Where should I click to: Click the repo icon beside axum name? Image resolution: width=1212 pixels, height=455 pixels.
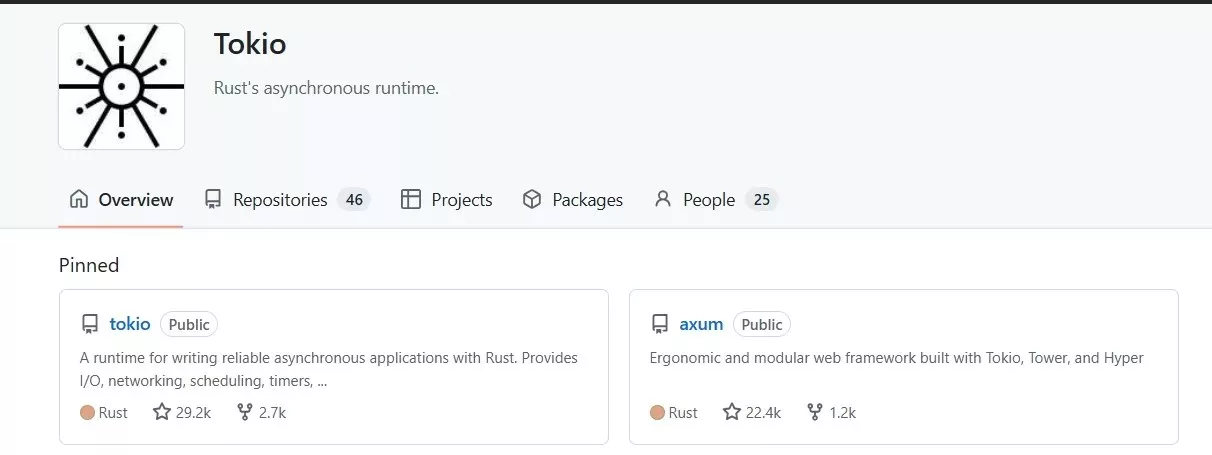coord(660,324)
